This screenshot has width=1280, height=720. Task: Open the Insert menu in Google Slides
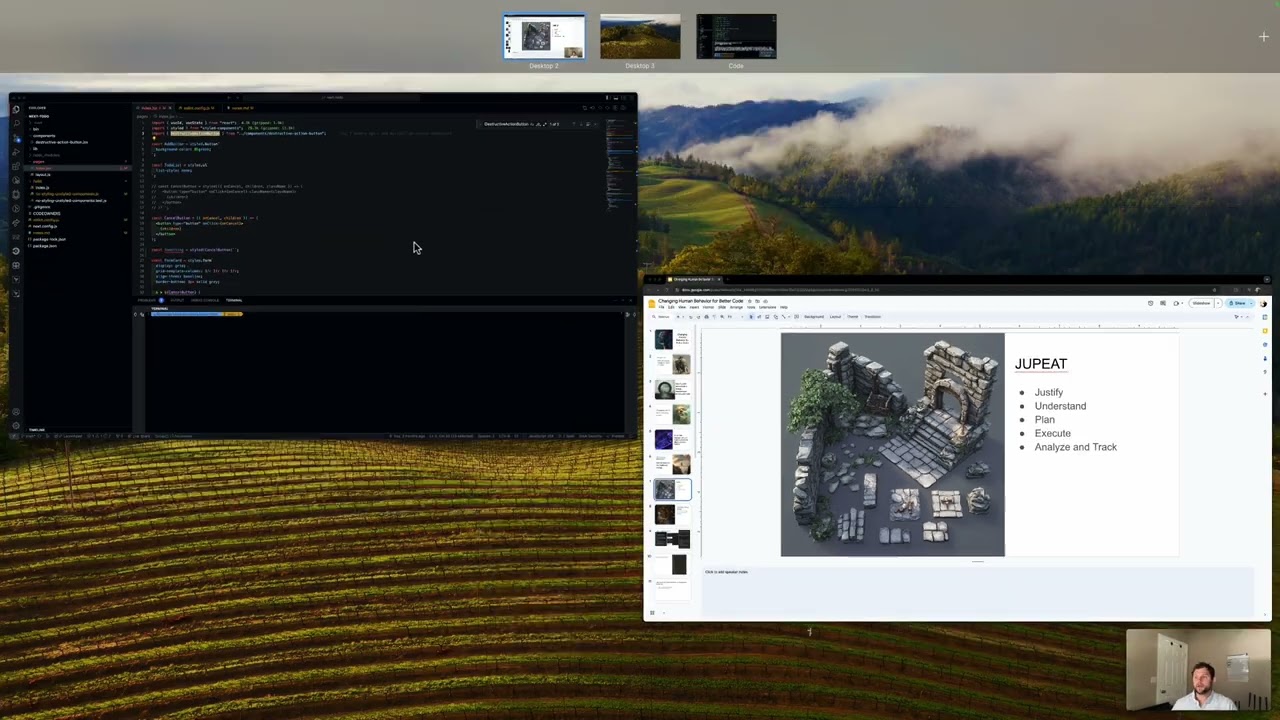point(694,307)
